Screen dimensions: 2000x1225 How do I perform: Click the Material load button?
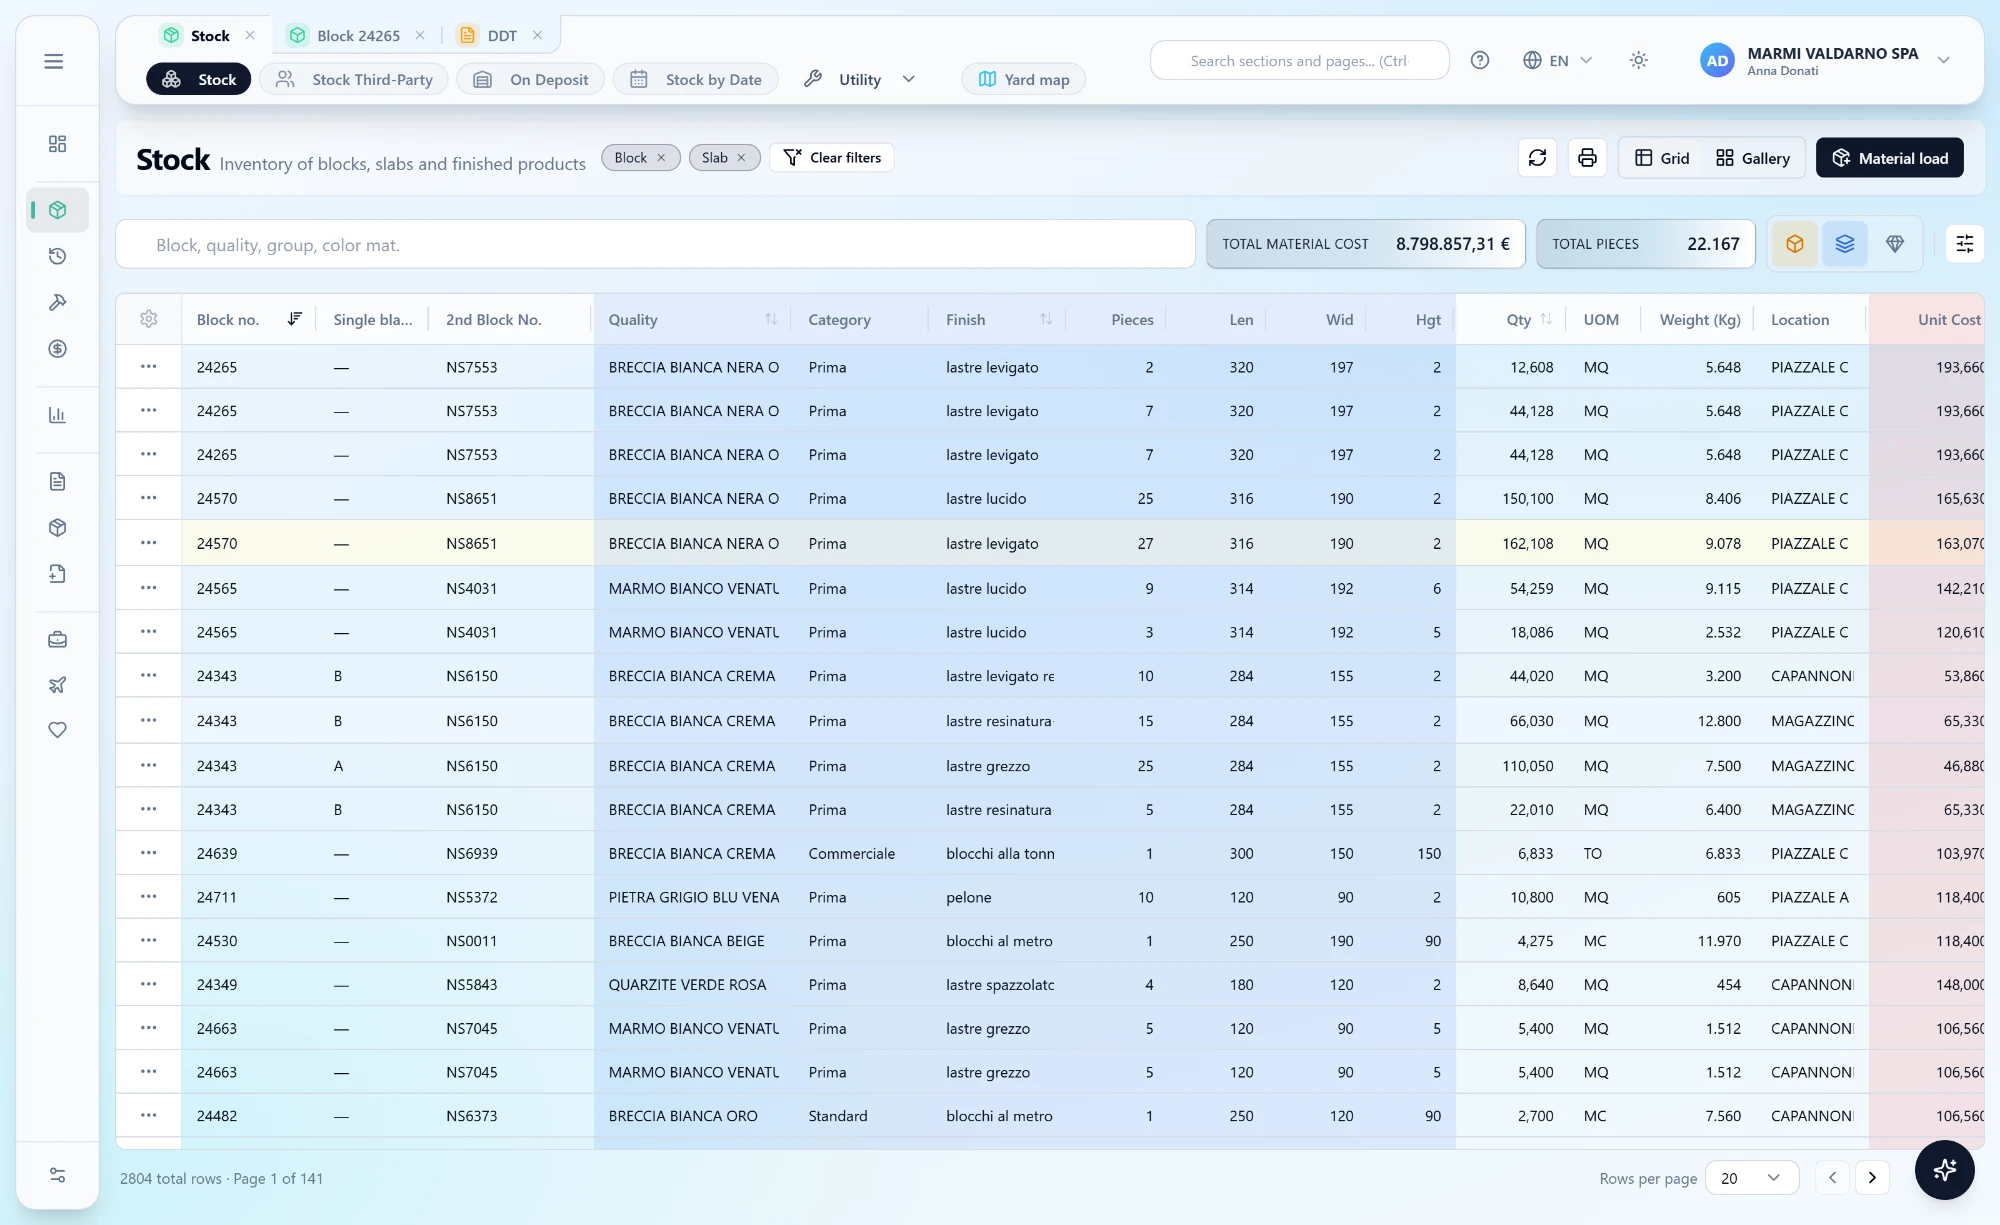(x=1889, y=158)
